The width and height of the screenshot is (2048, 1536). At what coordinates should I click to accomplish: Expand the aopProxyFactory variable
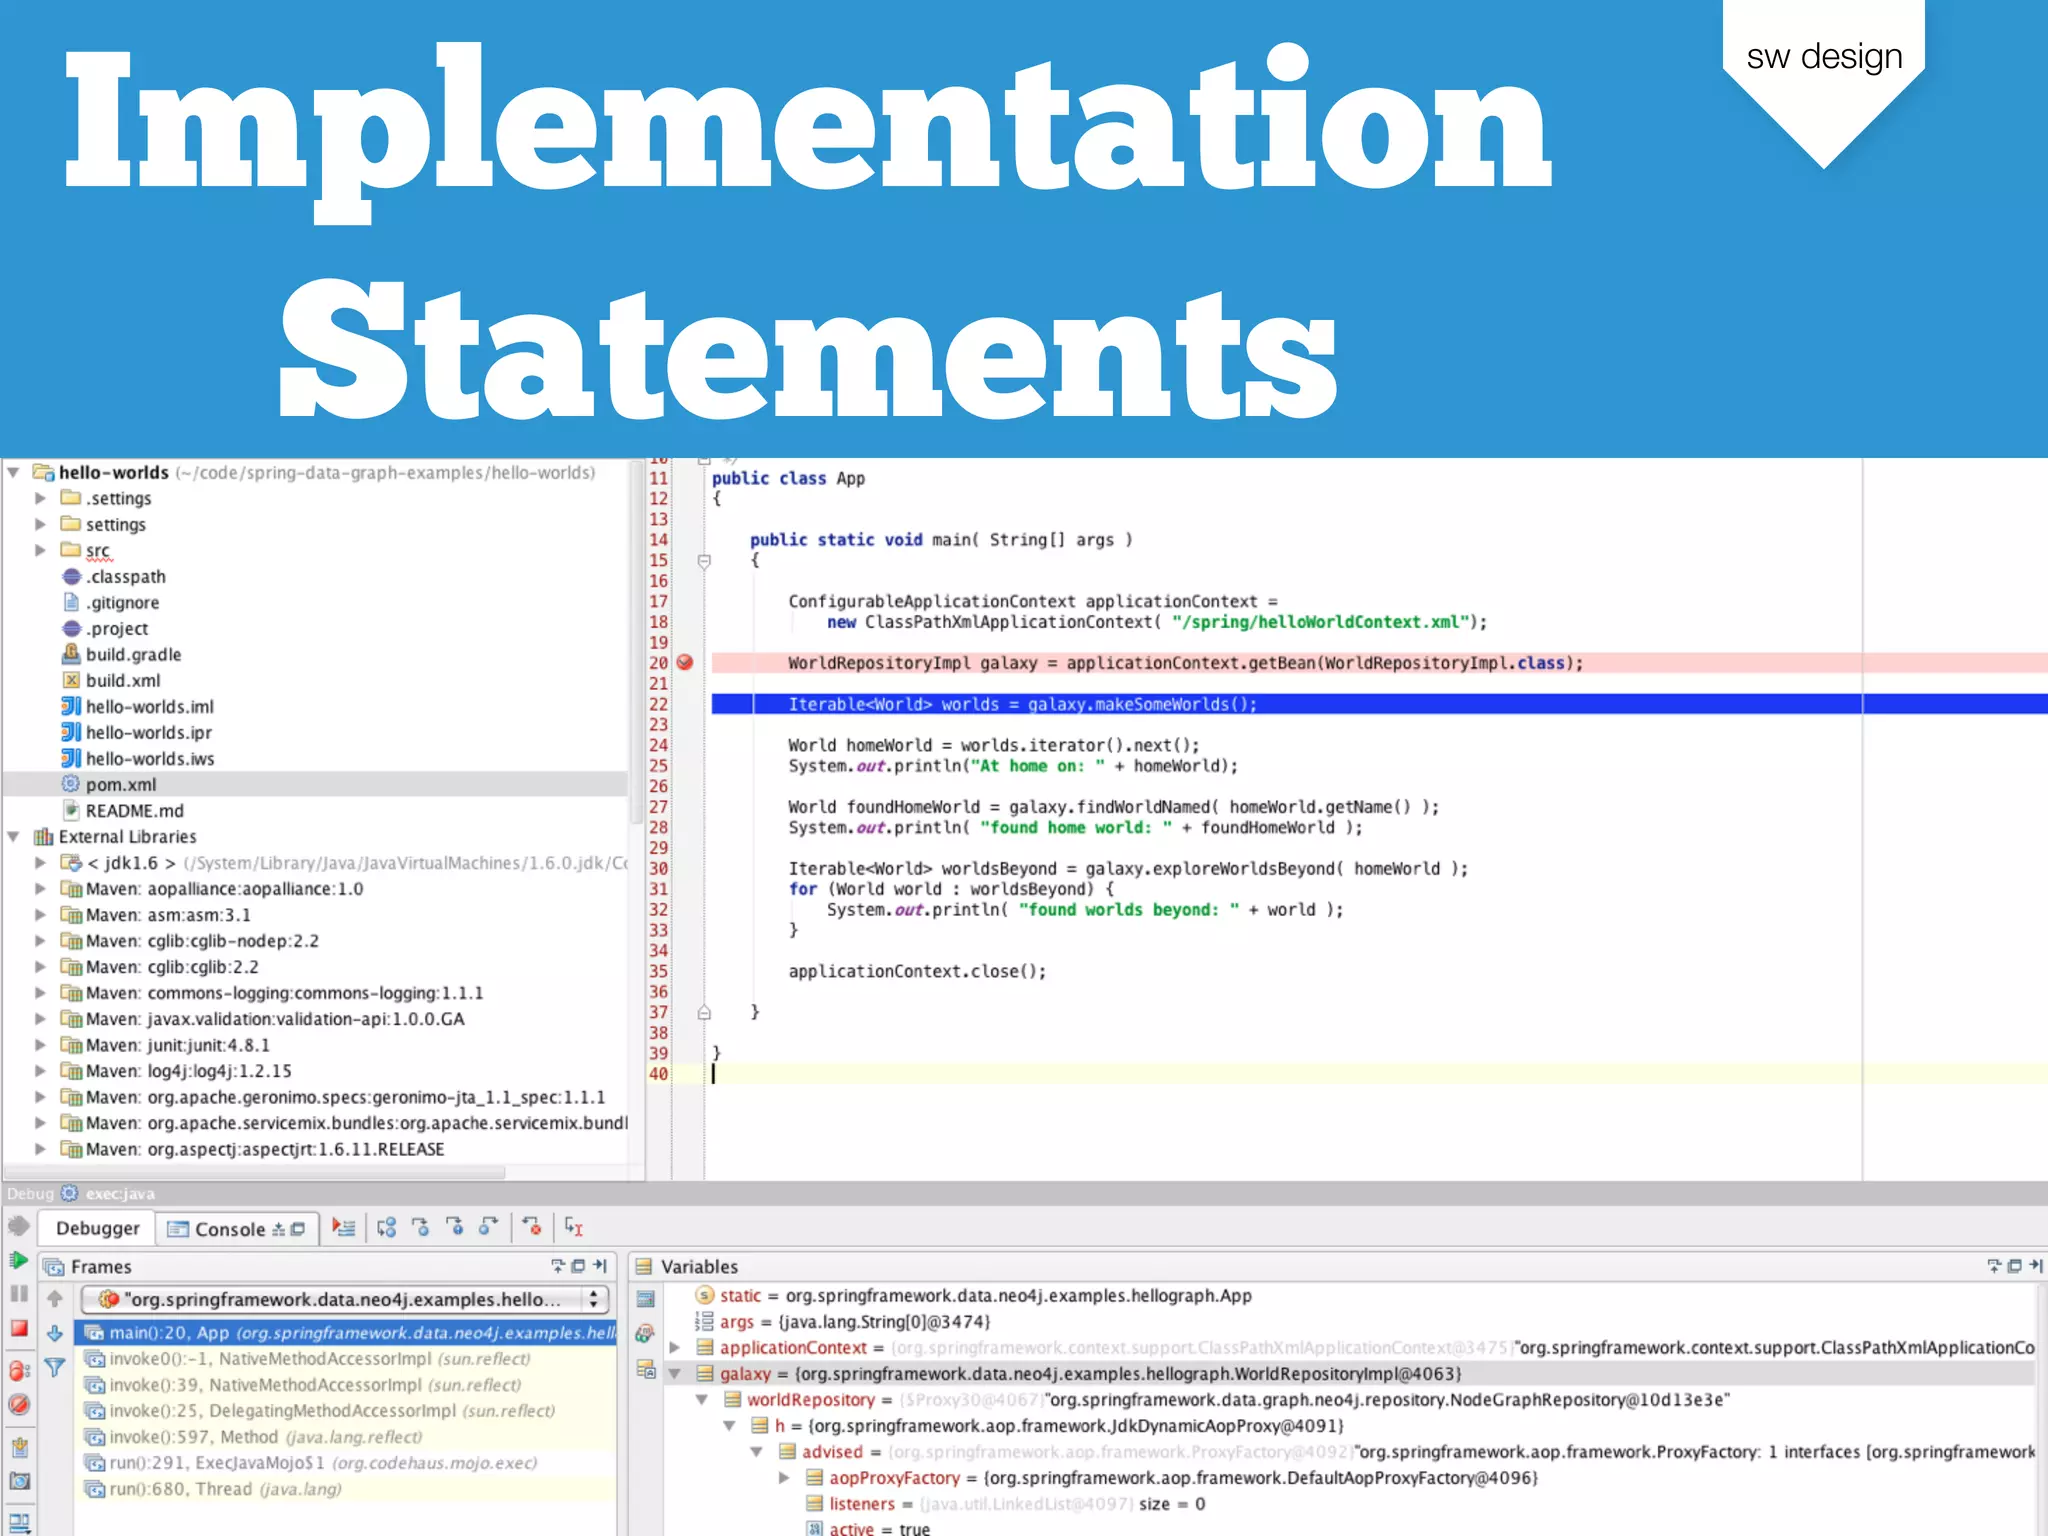coord(785,1477)
